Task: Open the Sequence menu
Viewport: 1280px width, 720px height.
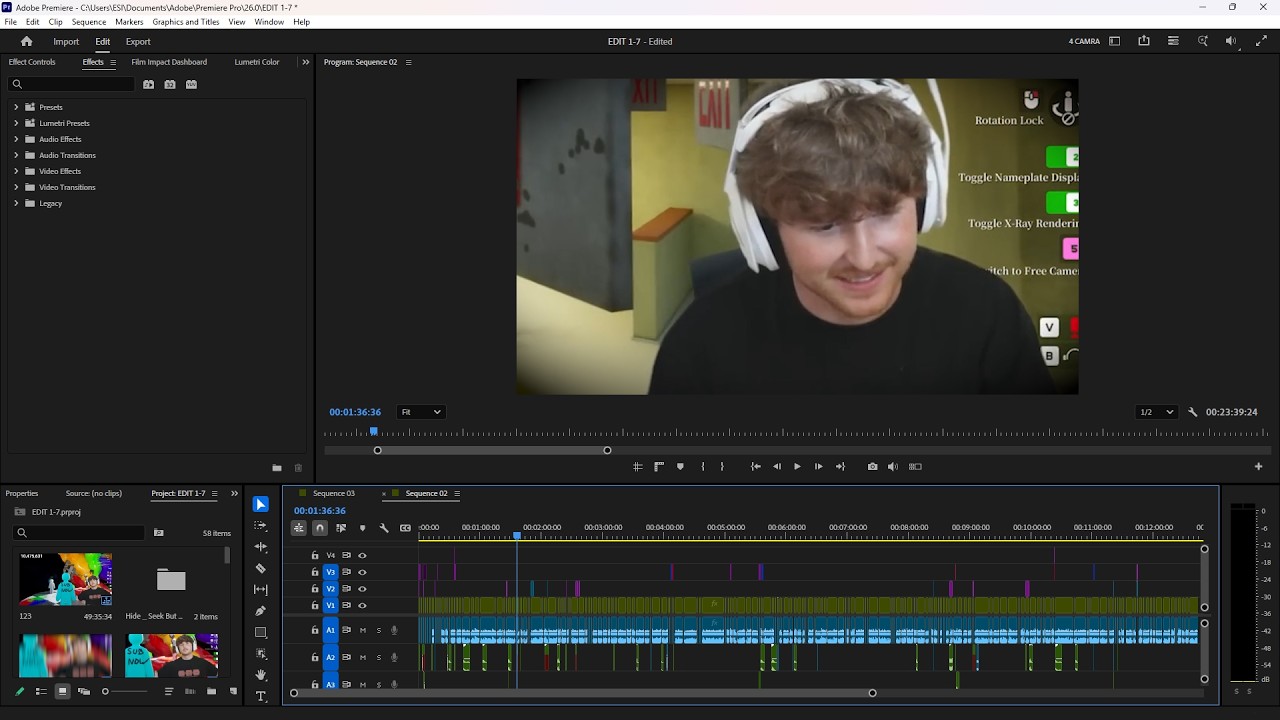Action: (89, 22)
